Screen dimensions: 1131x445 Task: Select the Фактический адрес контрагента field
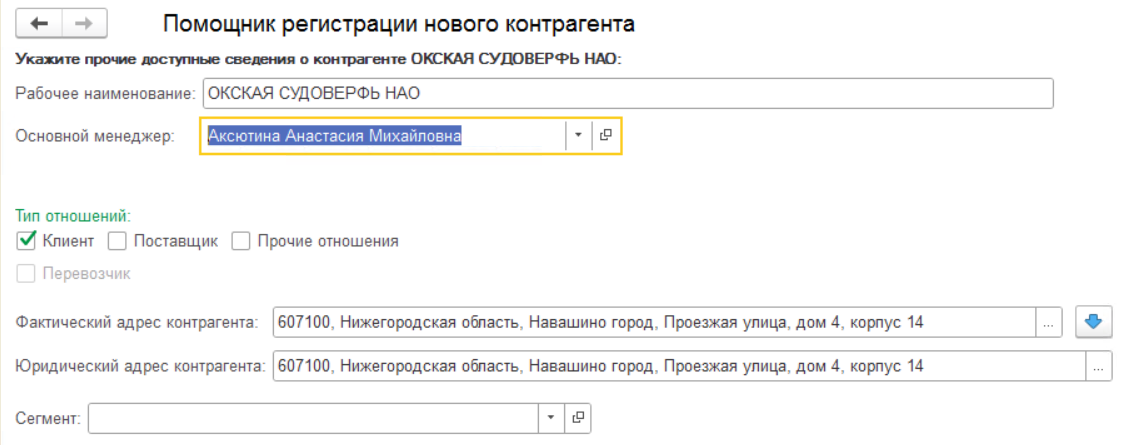tap(655, 323)
